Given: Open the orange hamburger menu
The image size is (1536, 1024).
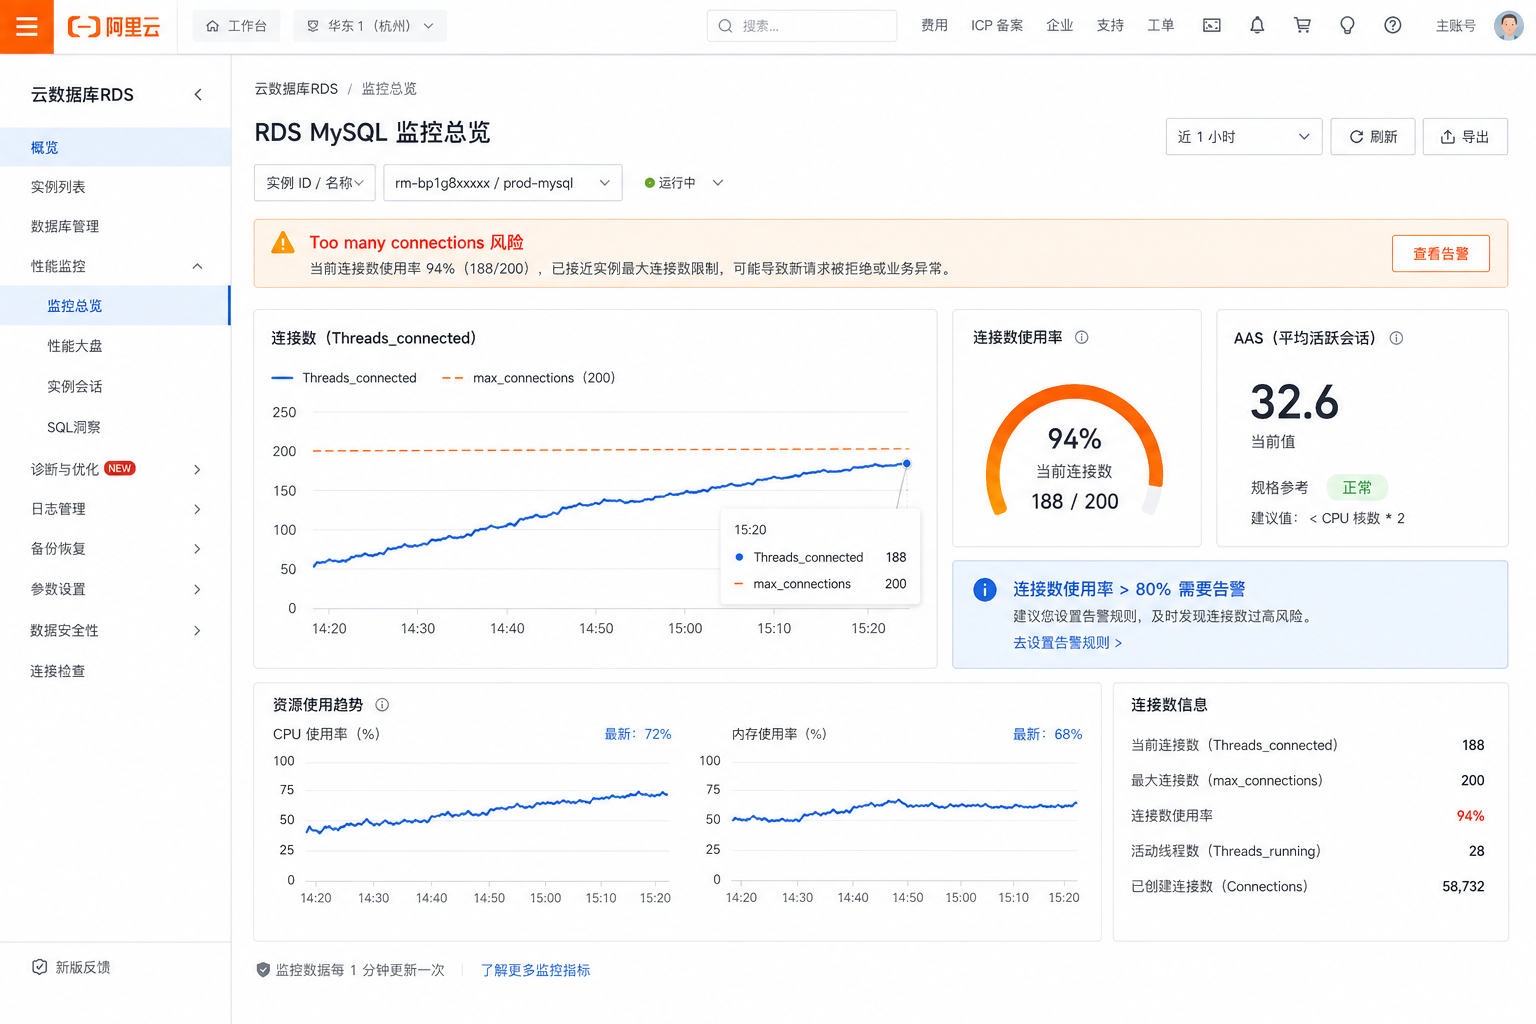Looking at the screenshot, I should 27,26.
